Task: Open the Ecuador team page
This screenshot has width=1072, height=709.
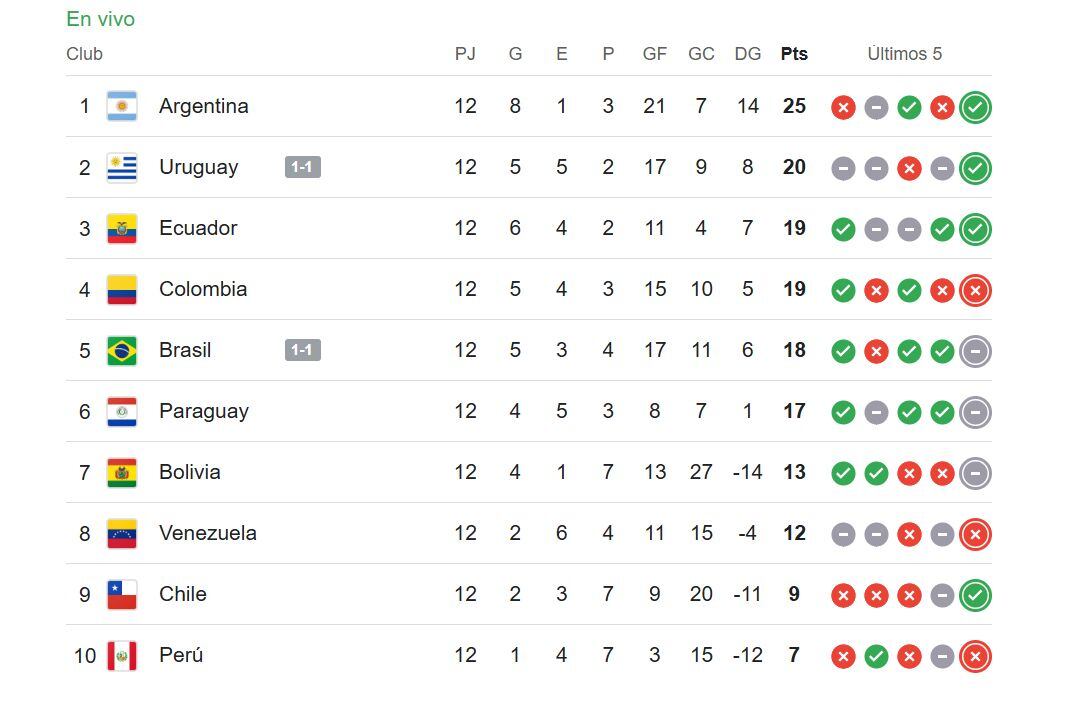Action: 198,228
